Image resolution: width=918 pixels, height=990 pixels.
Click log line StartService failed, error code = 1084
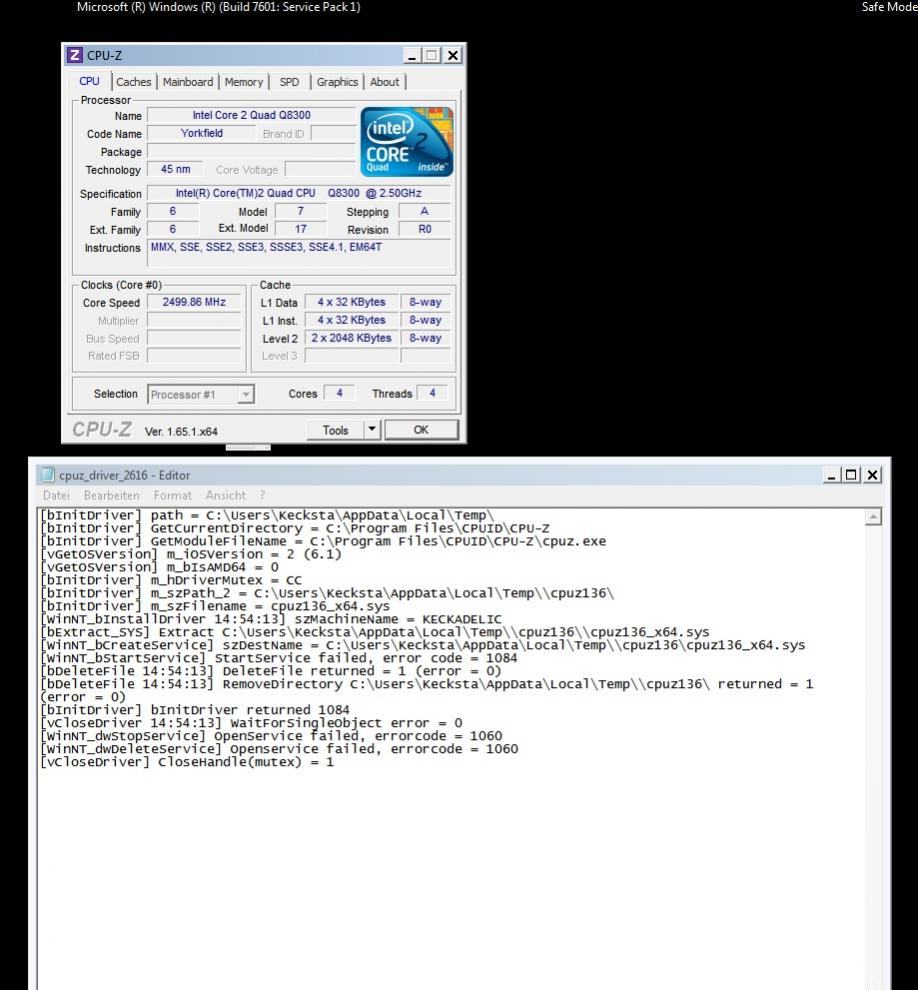click(x=278, y=658)
